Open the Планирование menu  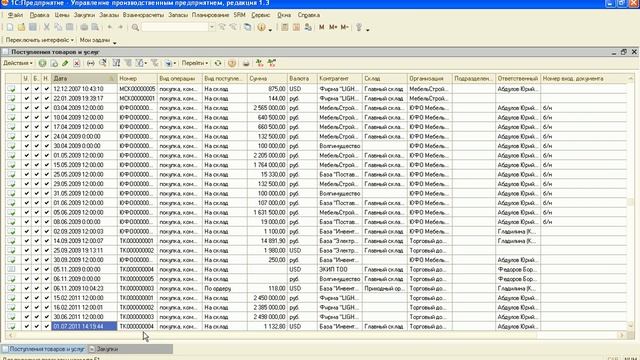[210, 15]
